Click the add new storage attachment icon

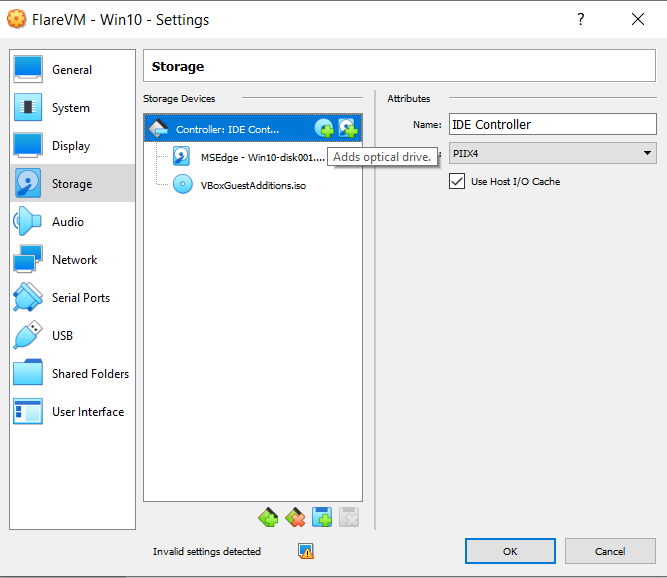[x=322, y=517]
